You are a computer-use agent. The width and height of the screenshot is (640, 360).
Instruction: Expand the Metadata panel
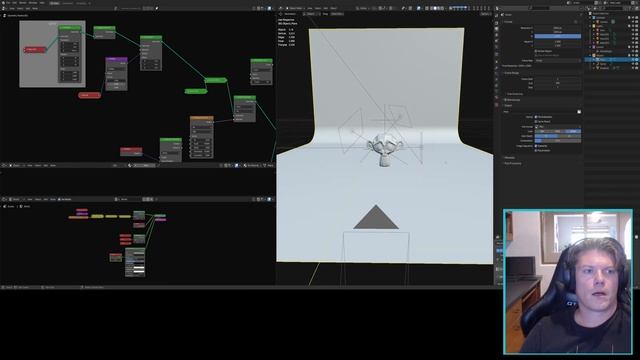tap(509, 158)
